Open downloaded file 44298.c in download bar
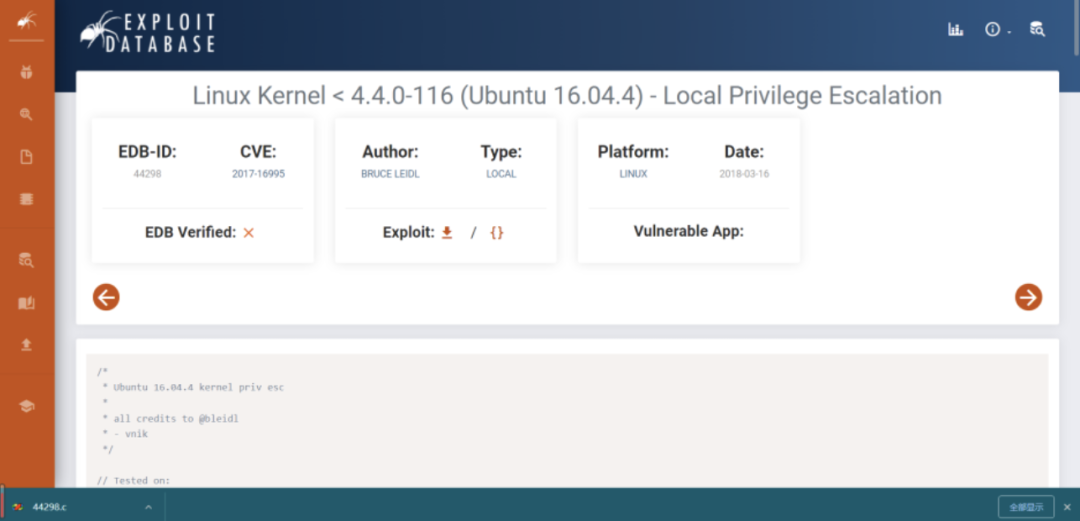Viewport: 1080px width, 521px height. click(50, 507)
